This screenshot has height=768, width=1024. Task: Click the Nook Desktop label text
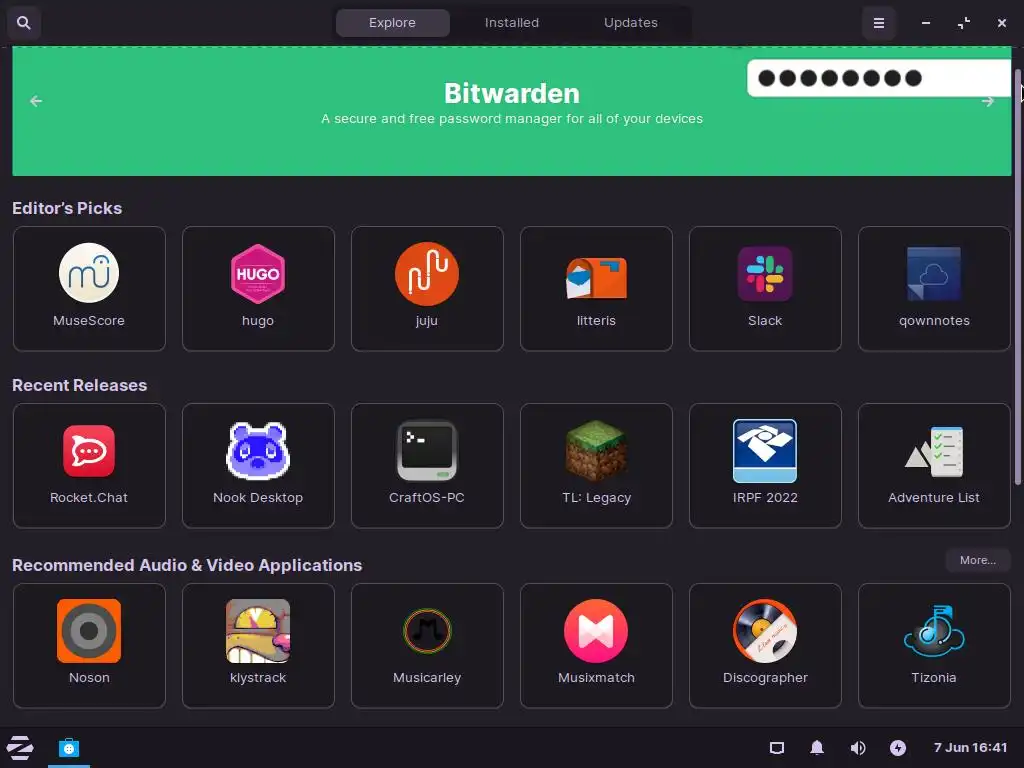258,498
